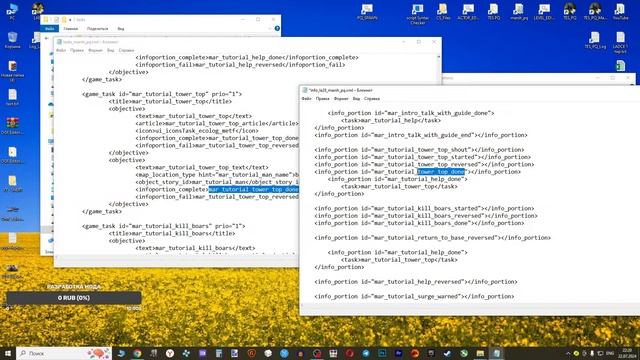
Task: Open Справка menu in info_la2t_marsh_pq Notepad
Action: click(372, 98)
